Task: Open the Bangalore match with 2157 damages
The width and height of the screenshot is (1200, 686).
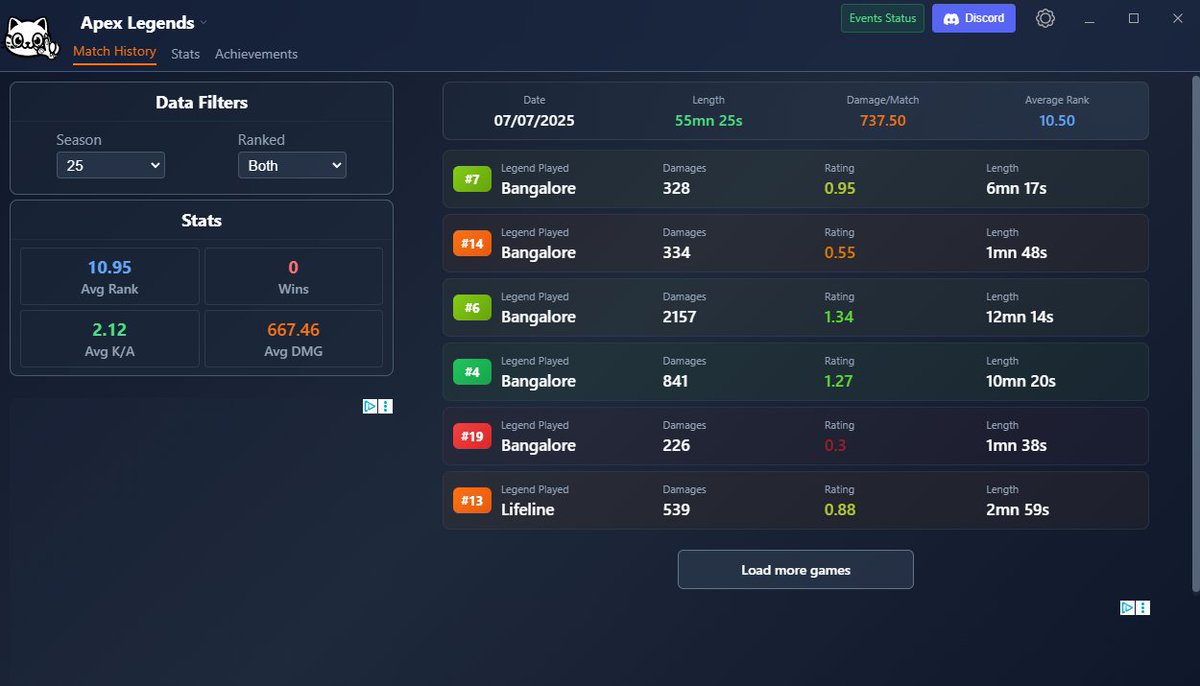Action: (x=796, y=307)
